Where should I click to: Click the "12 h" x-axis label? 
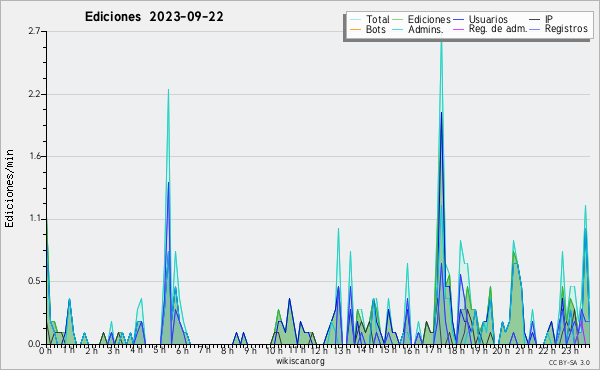(319, 350)
